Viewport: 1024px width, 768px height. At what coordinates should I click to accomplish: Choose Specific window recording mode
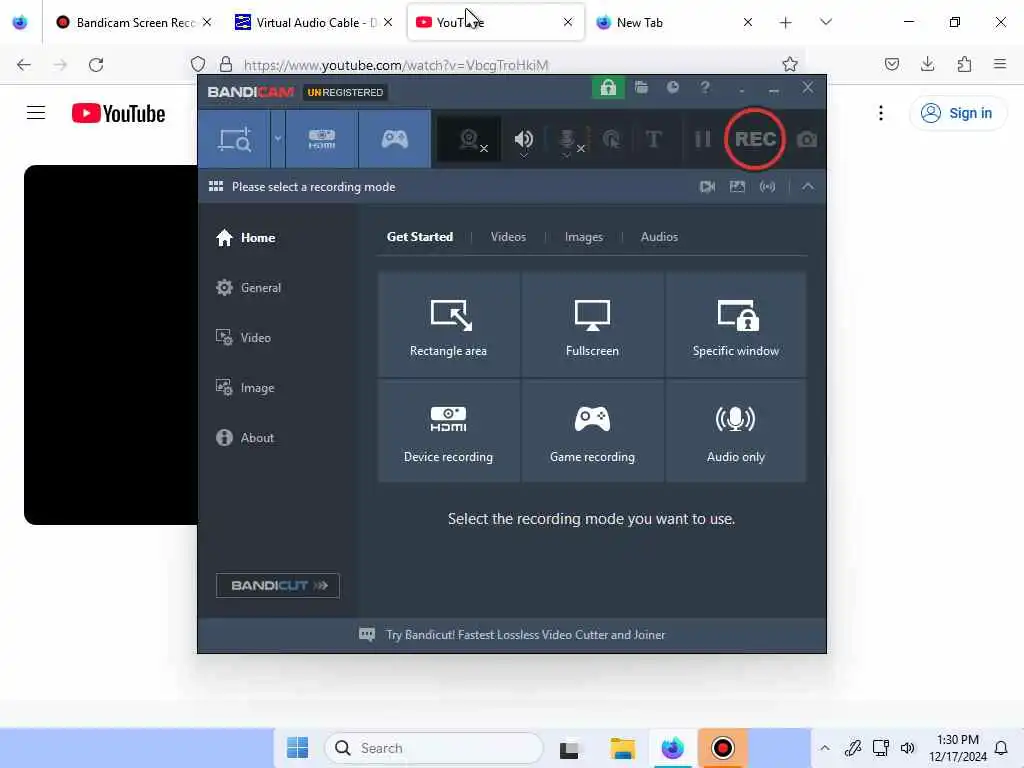click(736, 325)
